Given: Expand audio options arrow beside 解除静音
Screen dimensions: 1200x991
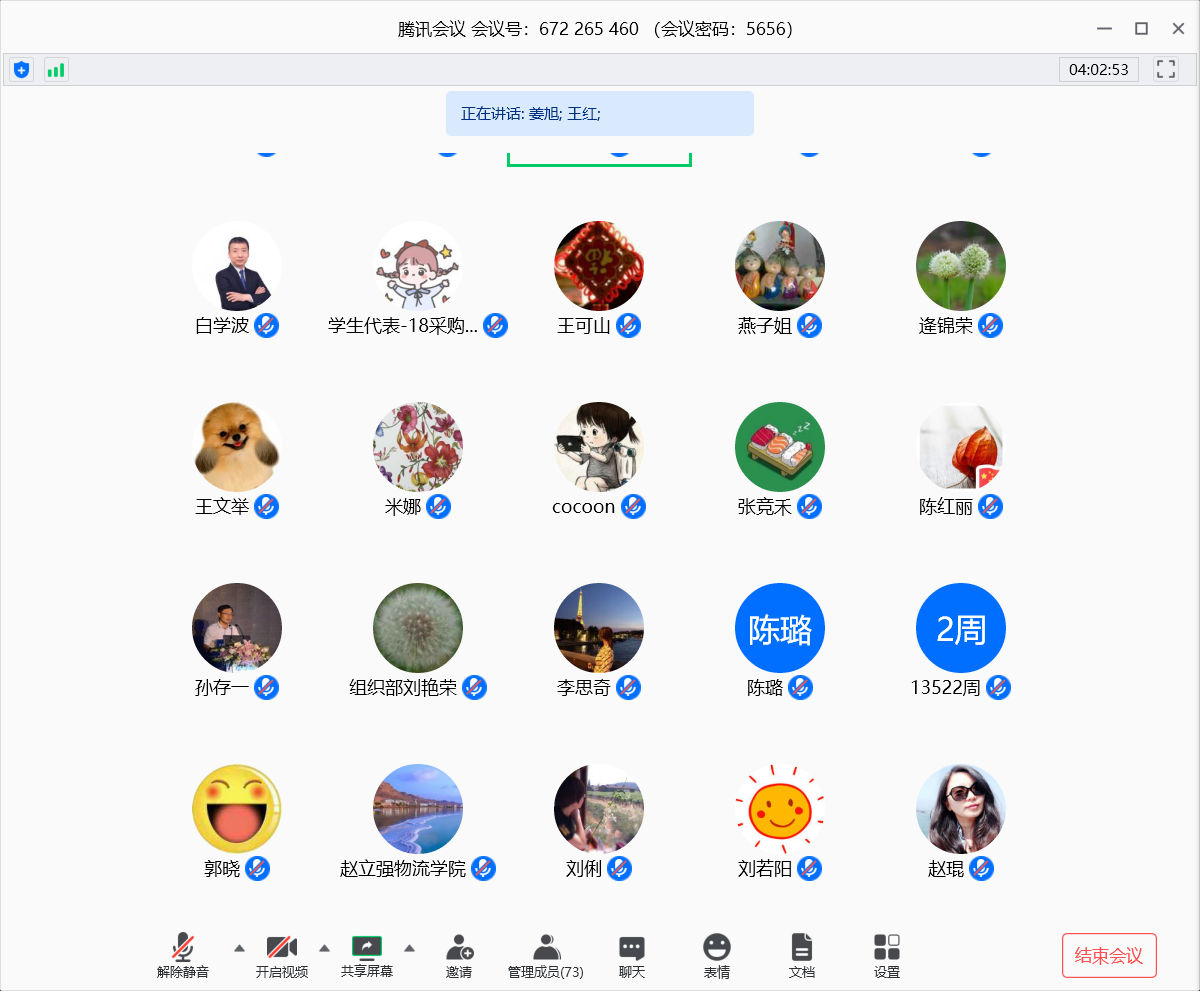Looking at the screenshot, I should pos(239,947).
